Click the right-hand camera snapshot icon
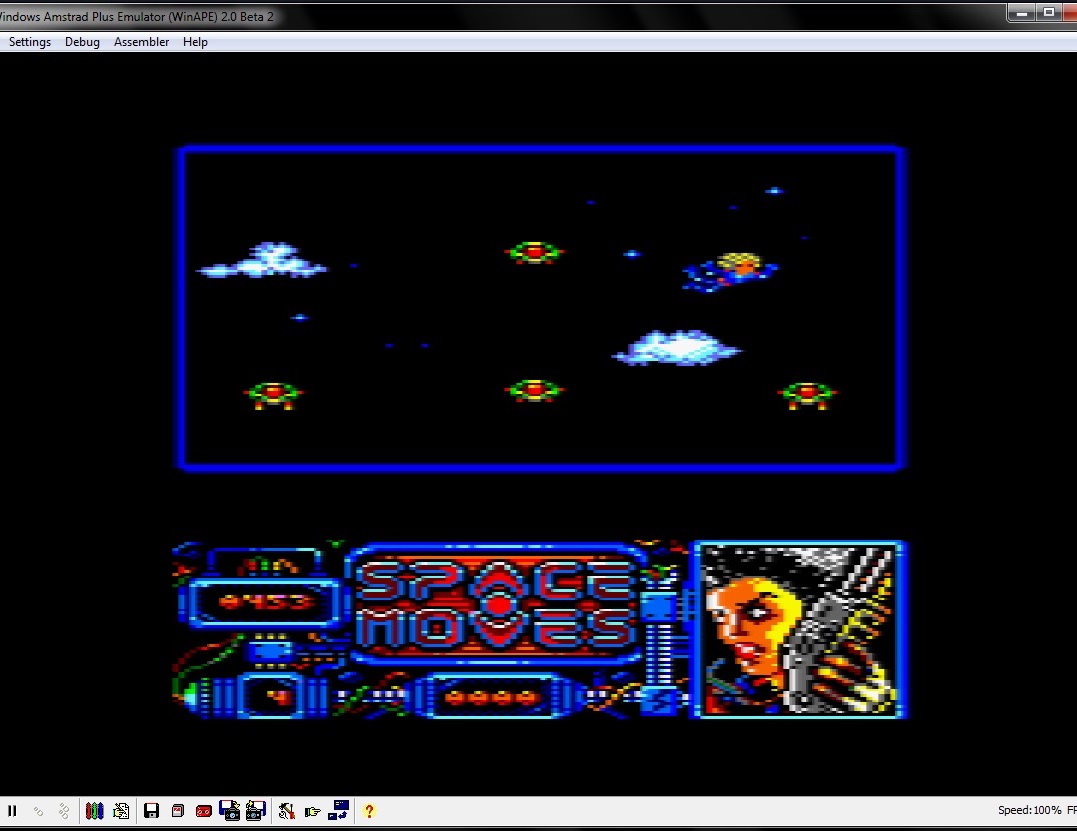 pos(255,811)
